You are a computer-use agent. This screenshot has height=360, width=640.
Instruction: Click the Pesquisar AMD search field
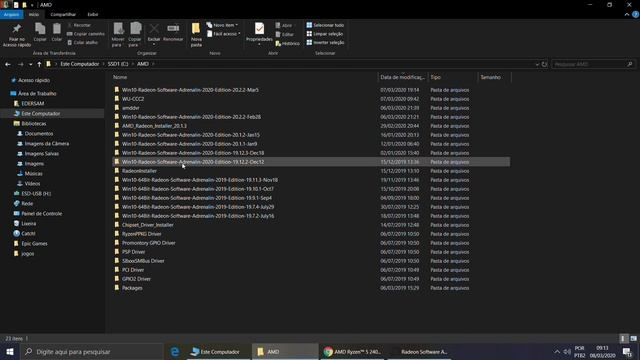coord(593,64)
